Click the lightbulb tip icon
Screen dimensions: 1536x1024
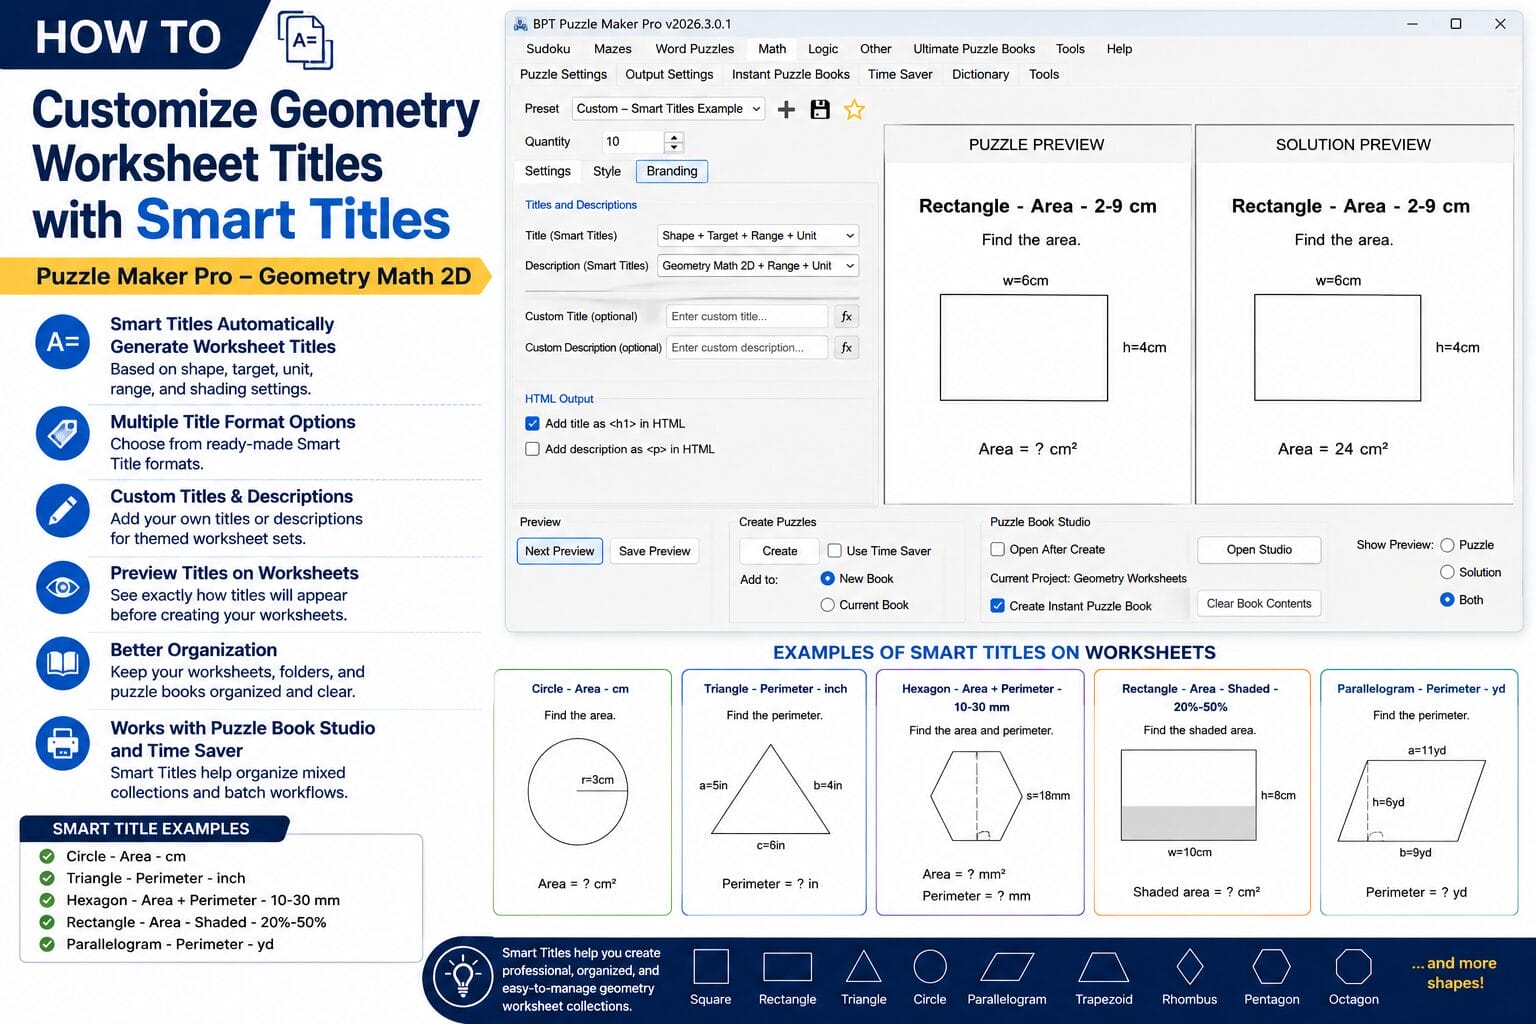click(463, 978)
